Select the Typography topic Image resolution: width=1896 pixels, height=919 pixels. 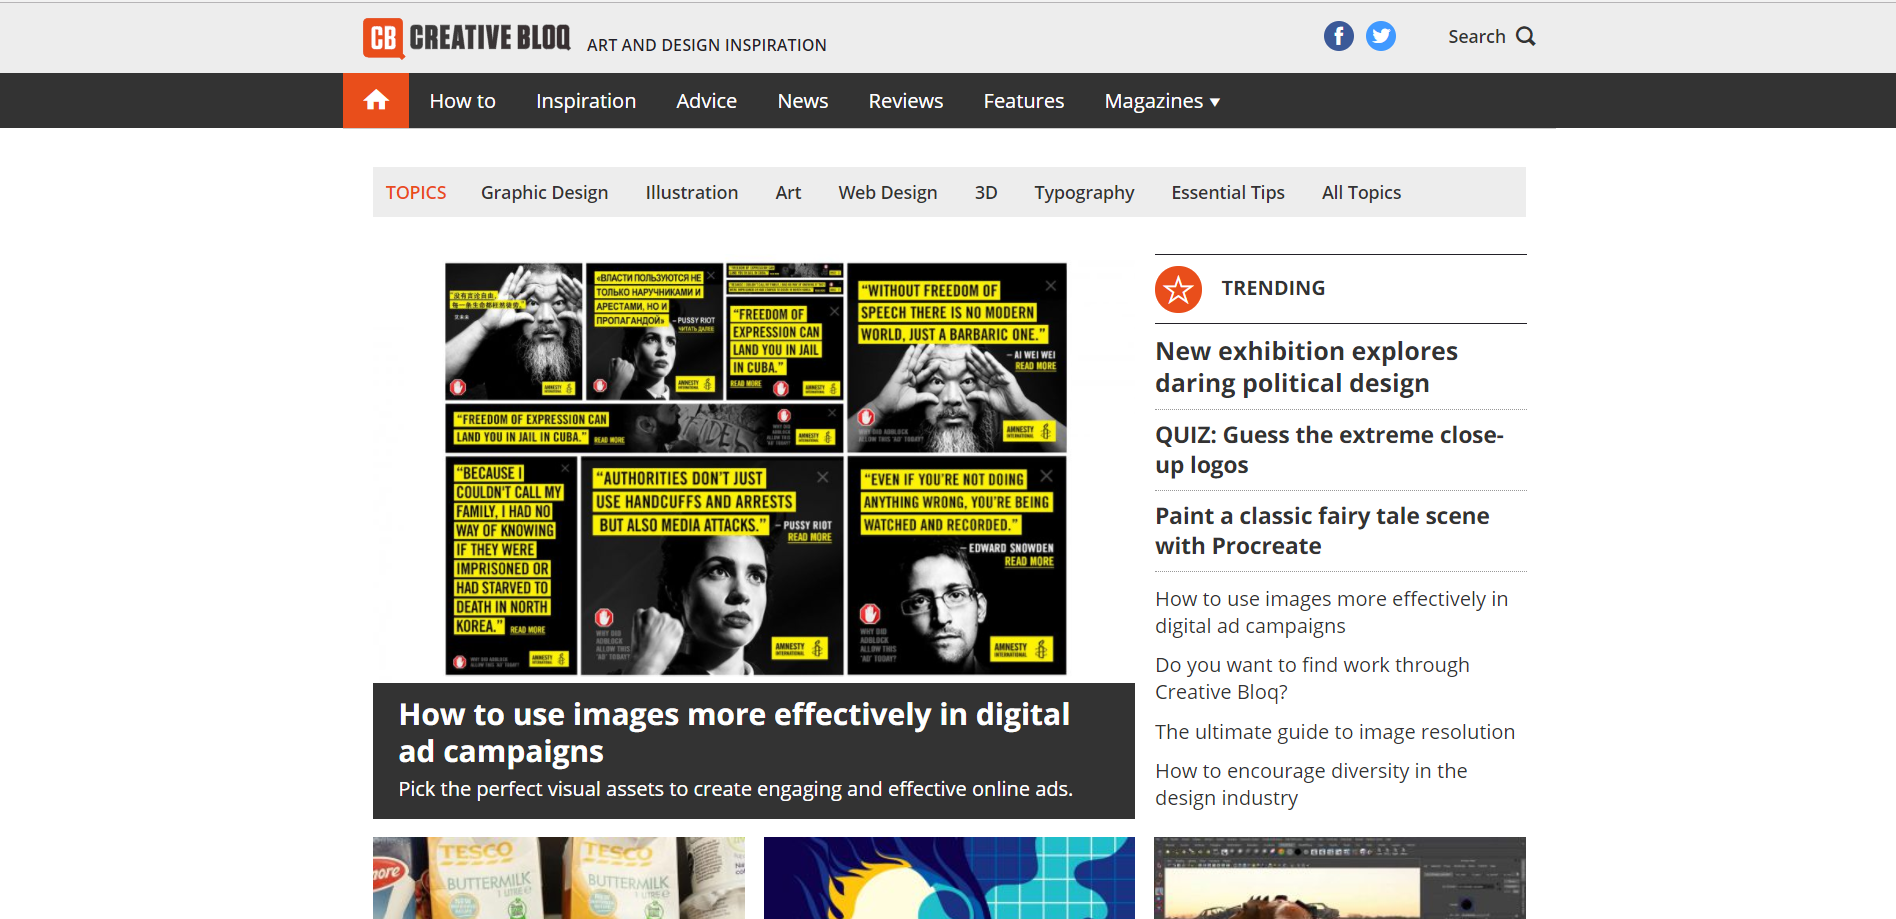pyautogui.click(x=1084, y=192)
